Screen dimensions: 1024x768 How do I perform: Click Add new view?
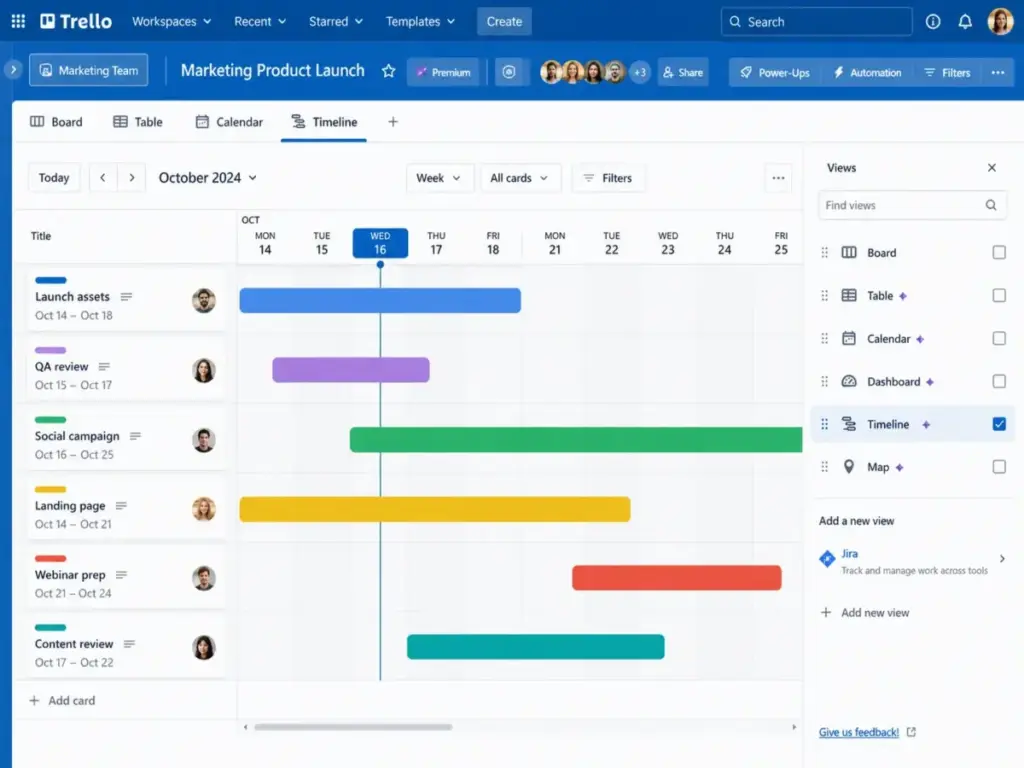tap(865, 613)
